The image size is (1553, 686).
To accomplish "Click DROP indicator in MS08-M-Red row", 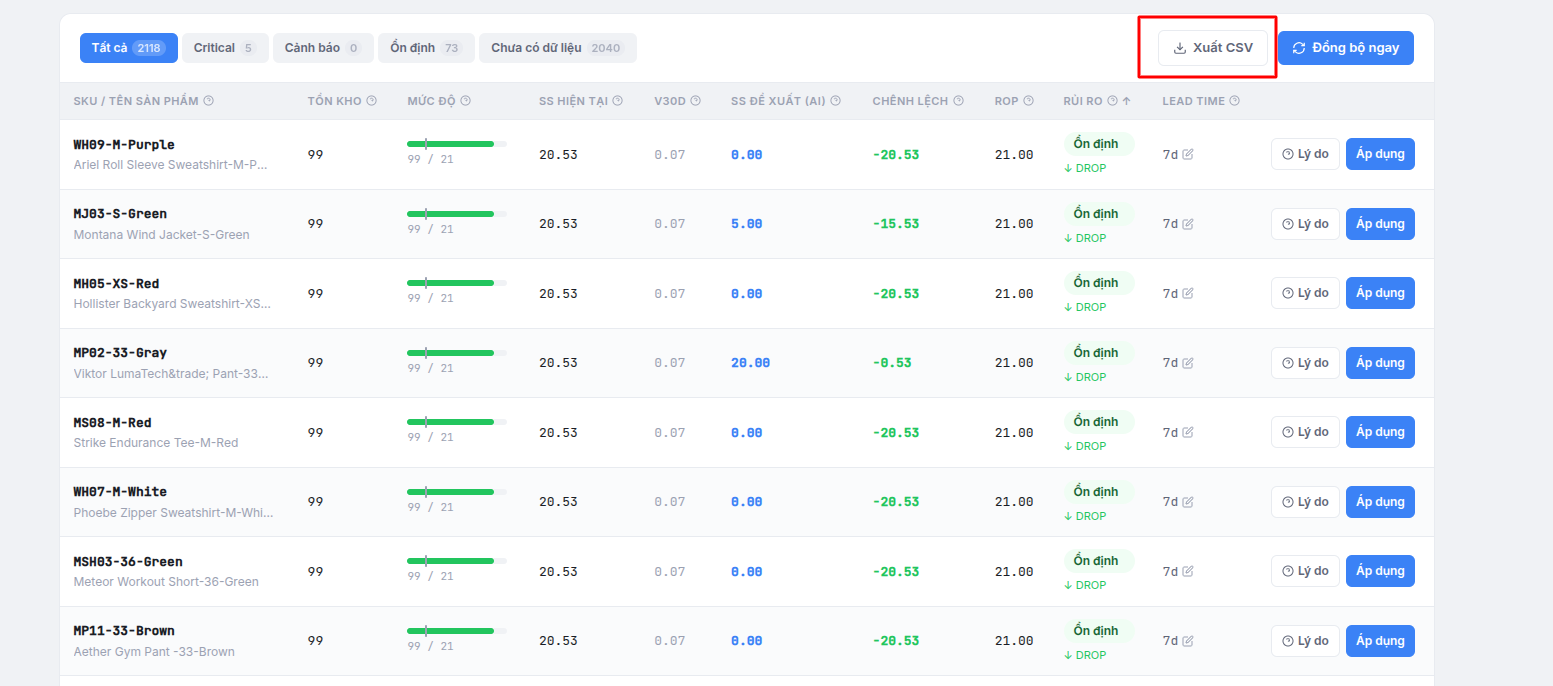I will tap(1085, 446).
